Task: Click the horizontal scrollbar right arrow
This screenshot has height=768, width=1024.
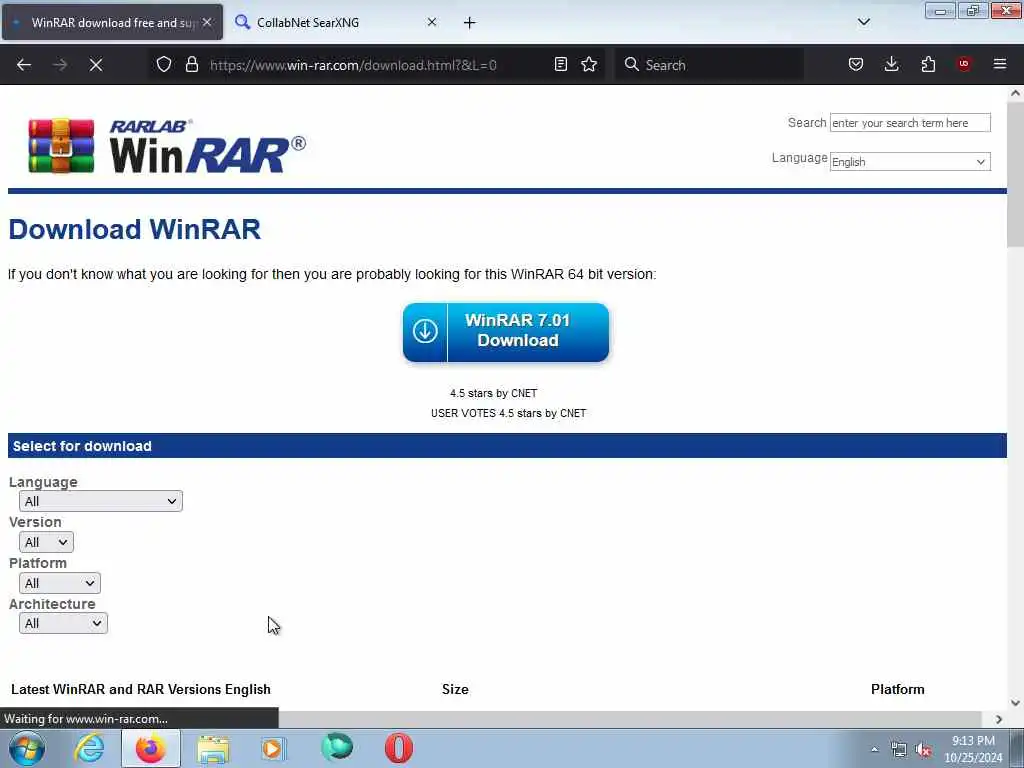Action: (x=999, y=719)
